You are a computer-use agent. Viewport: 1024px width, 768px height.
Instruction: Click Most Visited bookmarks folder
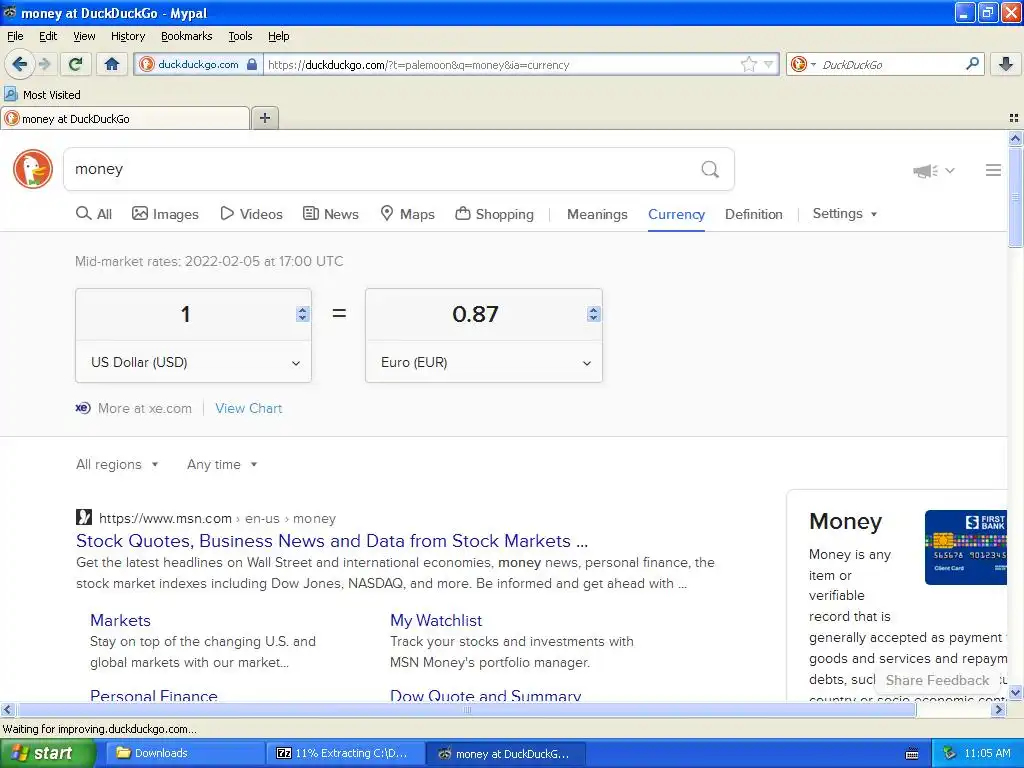(42, 95)
